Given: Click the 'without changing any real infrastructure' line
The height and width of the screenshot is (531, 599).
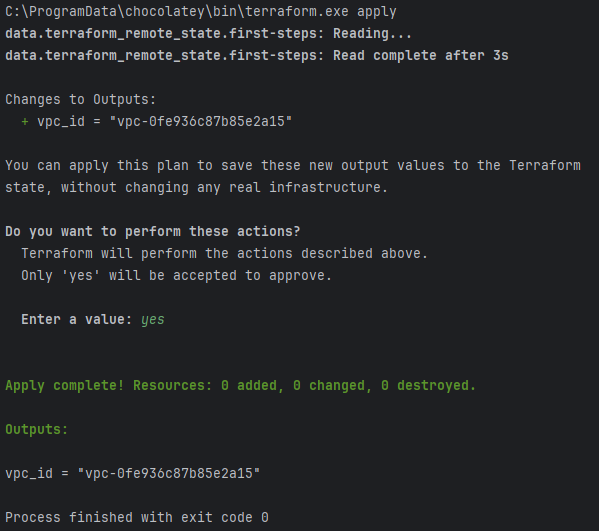Looking at the screenshot, I should (196, 188).
